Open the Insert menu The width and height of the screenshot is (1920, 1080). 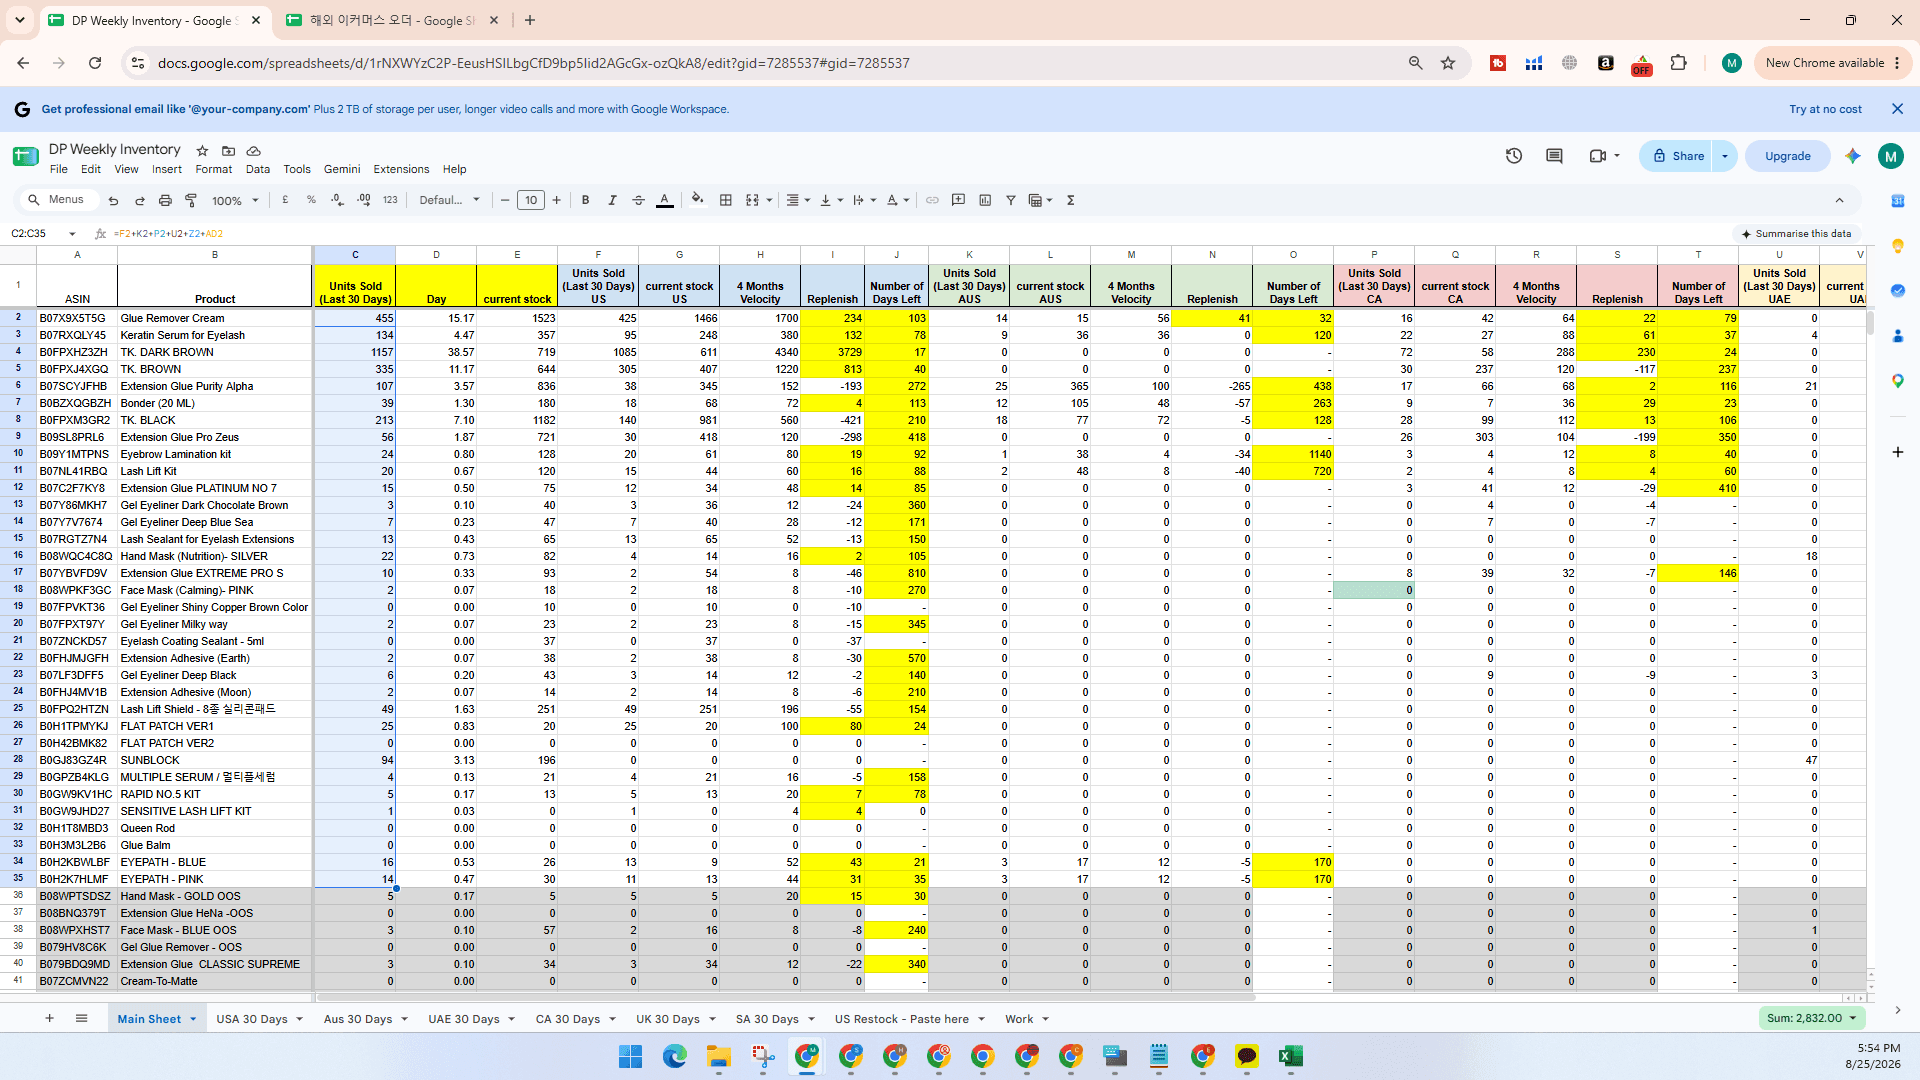(x=167, y=169)
